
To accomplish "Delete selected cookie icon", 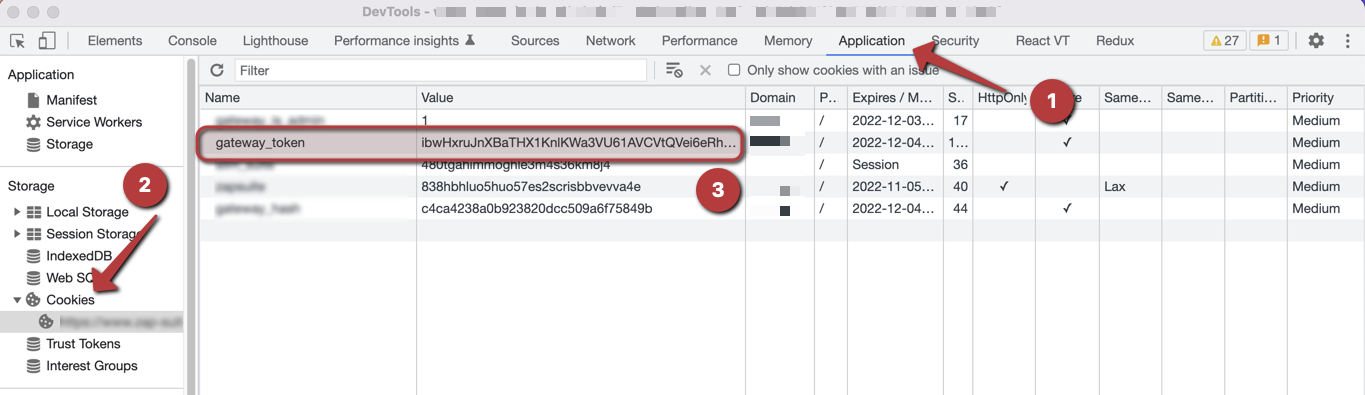I will [705, 70].
